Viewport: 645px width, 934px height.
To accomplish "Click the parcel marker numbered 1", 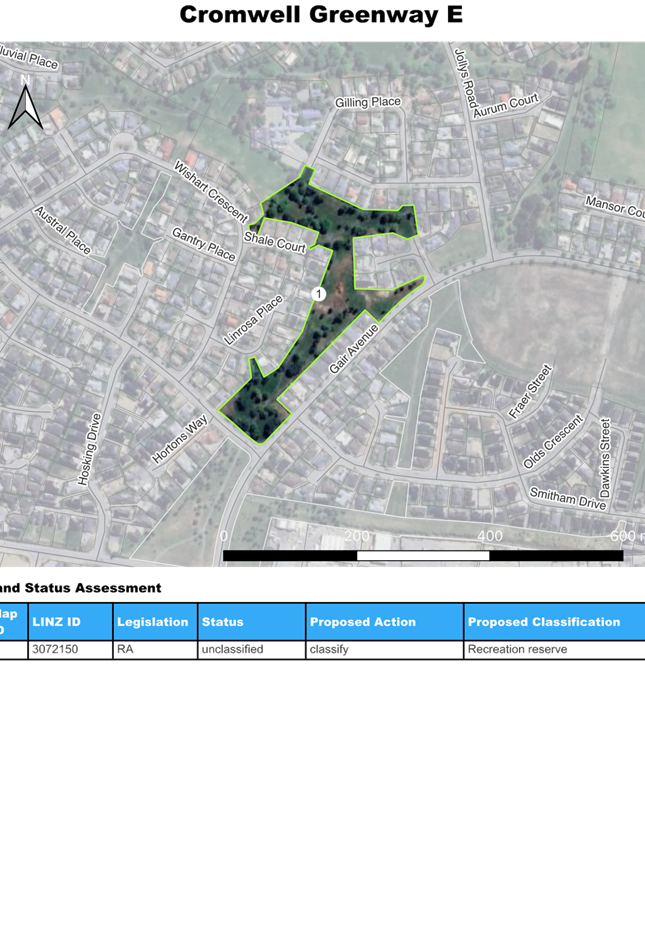I will pos(318,294).
